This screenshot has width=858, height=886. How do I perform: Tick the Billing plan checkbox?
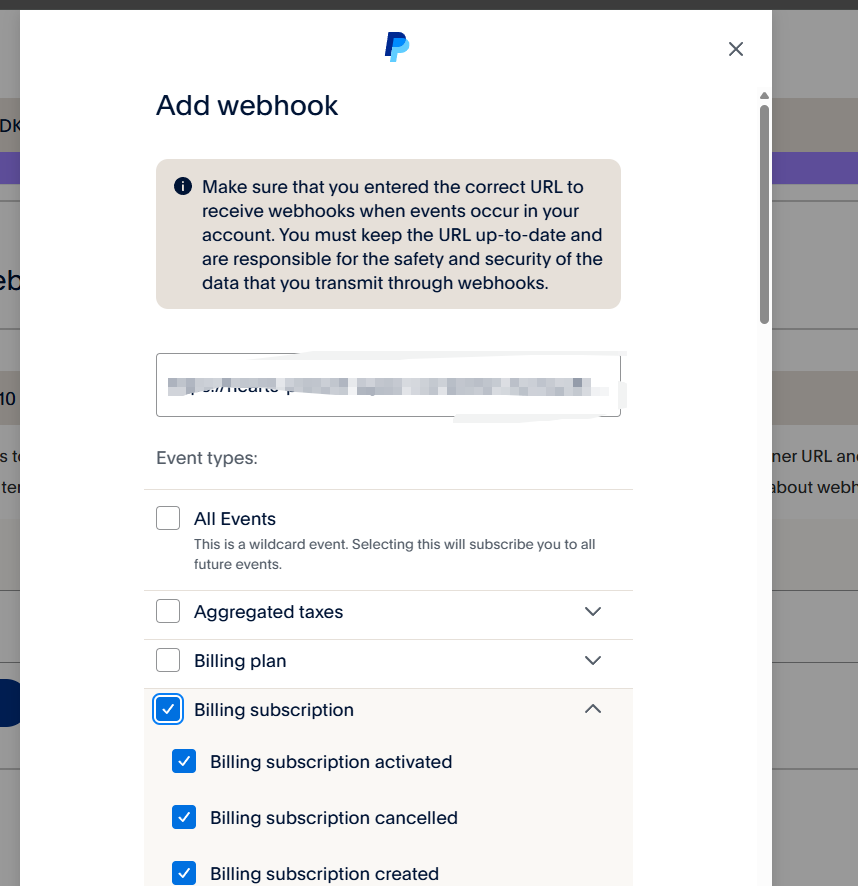click(168, 660)
